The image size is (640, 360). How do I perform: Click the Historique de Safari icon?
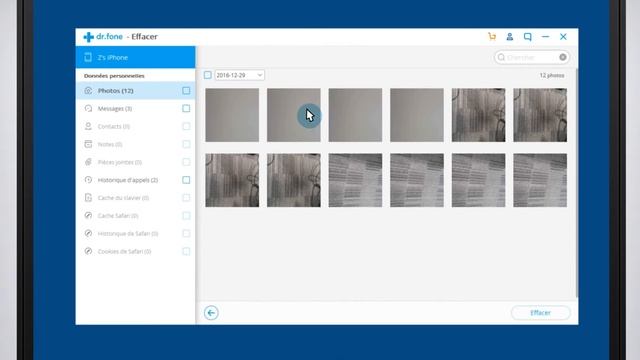point(88,233)
